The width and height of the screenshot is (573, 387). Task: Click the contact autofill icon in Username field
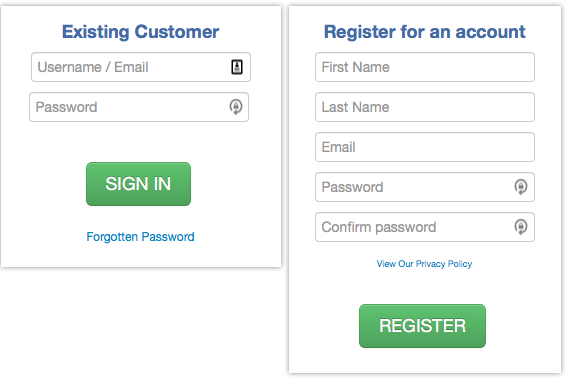tap(237, 67)
